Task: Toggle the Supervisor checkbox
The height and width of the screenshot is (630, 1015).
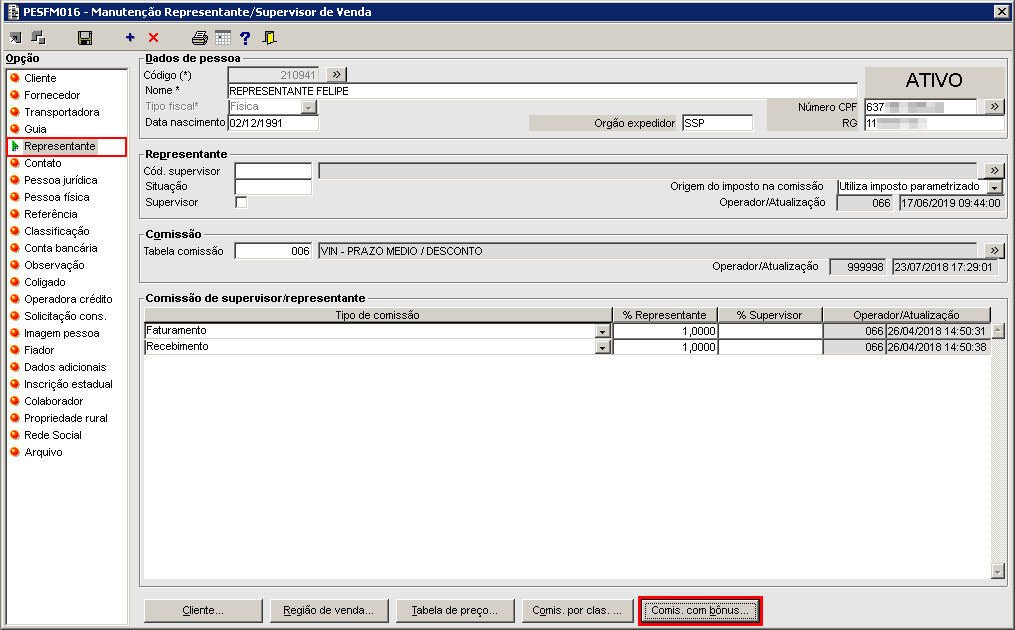Action: pos(241,203)
